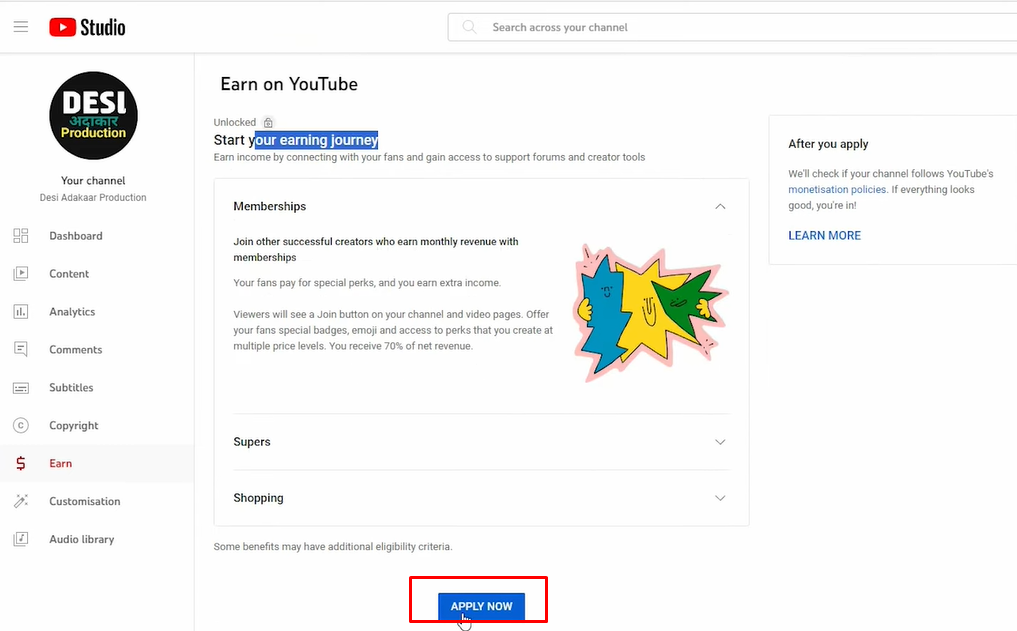Click the additional eligibility criteria note

[333, 547]
